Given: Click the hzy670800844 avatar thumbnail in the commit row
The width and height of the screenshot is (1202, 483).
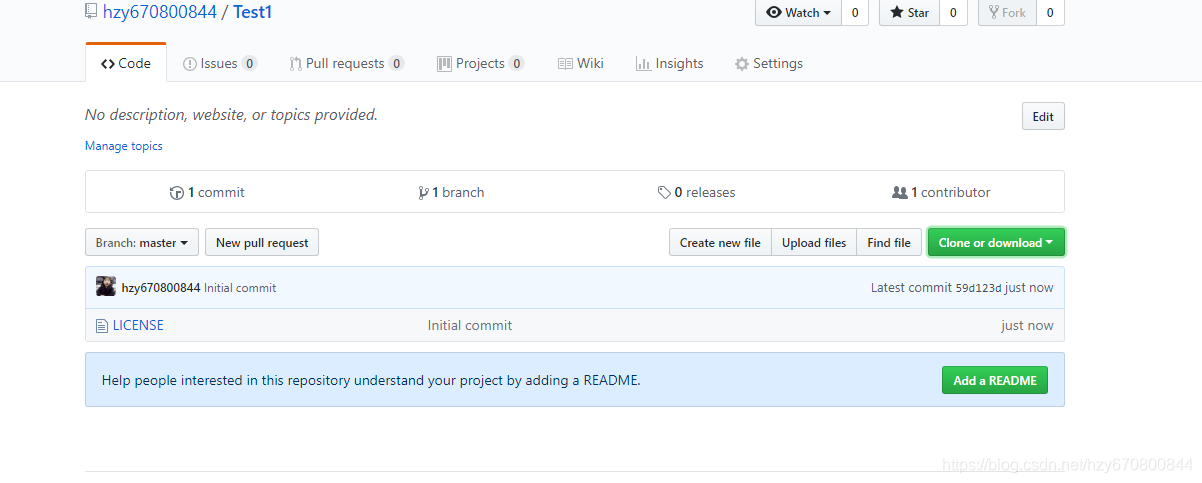Looking at the screenshot, I should 106,287.
